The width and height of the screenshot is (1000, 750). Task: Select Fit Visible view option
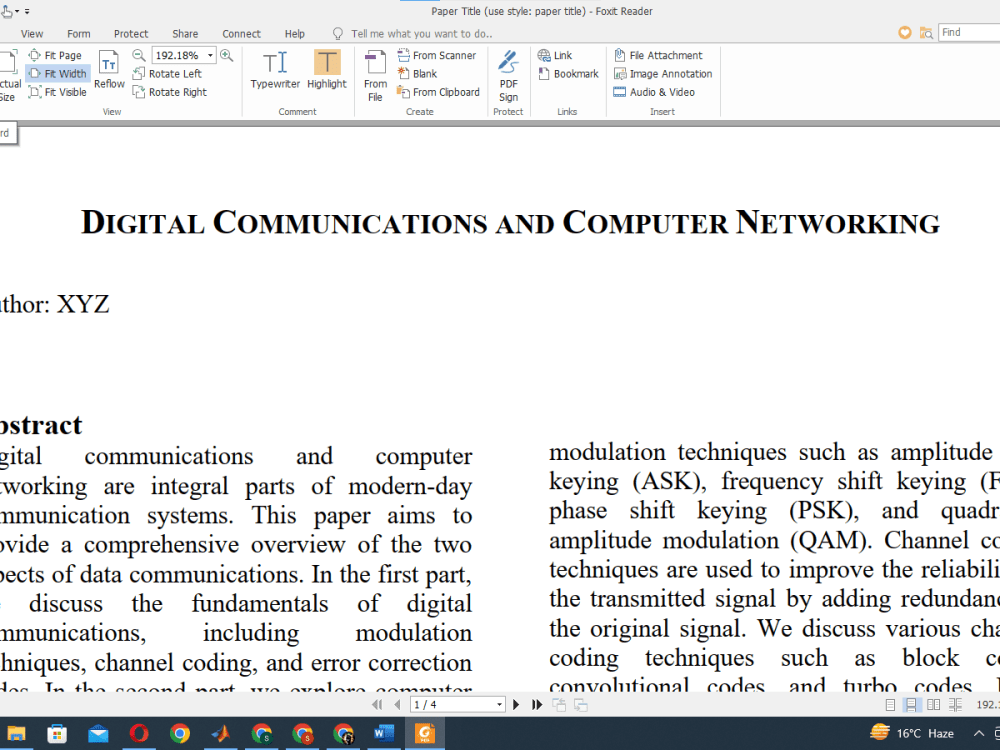[x=57, y=92]
